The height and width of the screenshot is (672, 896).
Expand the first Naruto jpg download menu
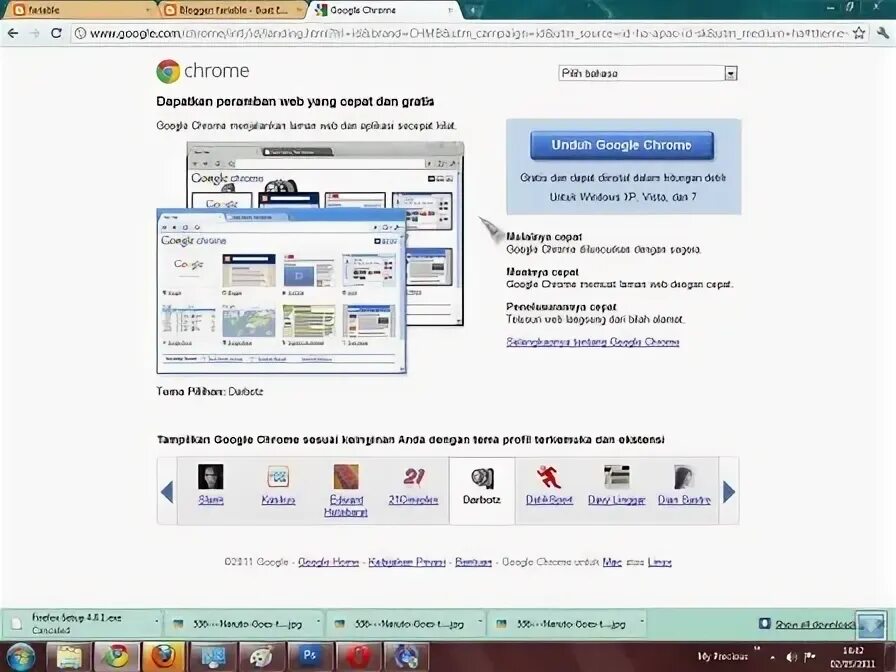pyautogui.click(x=318, y=621)
